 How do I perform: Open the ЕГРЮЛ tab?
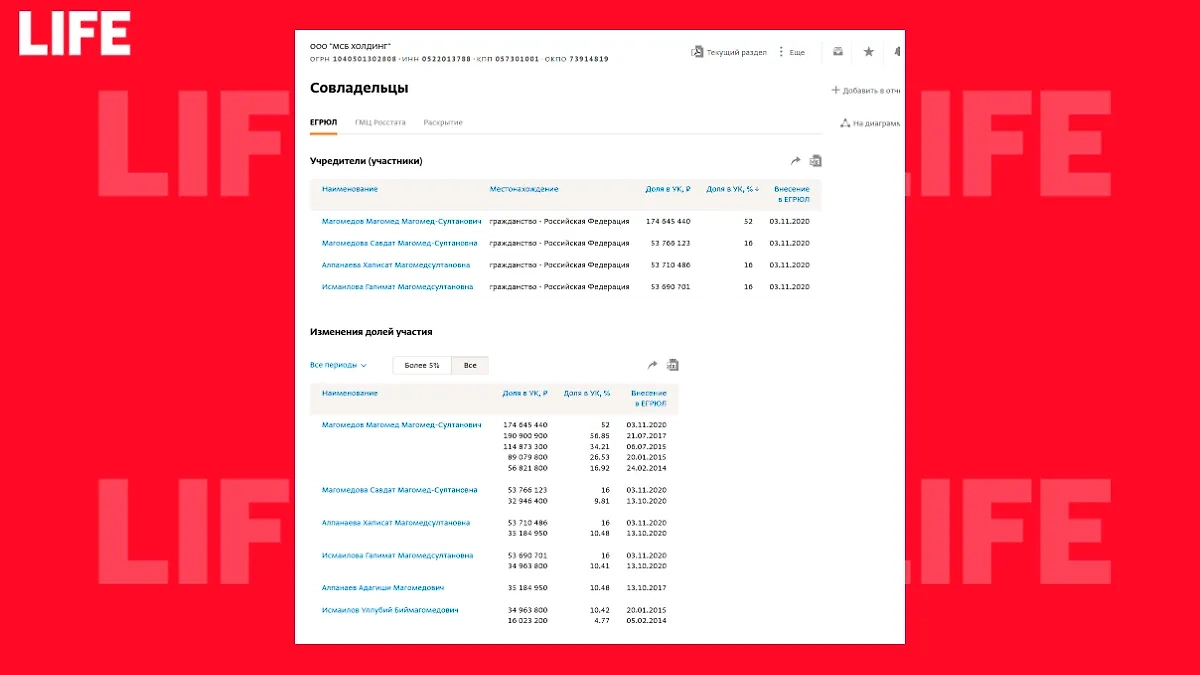pyautogui.click(x=323, y=122)
